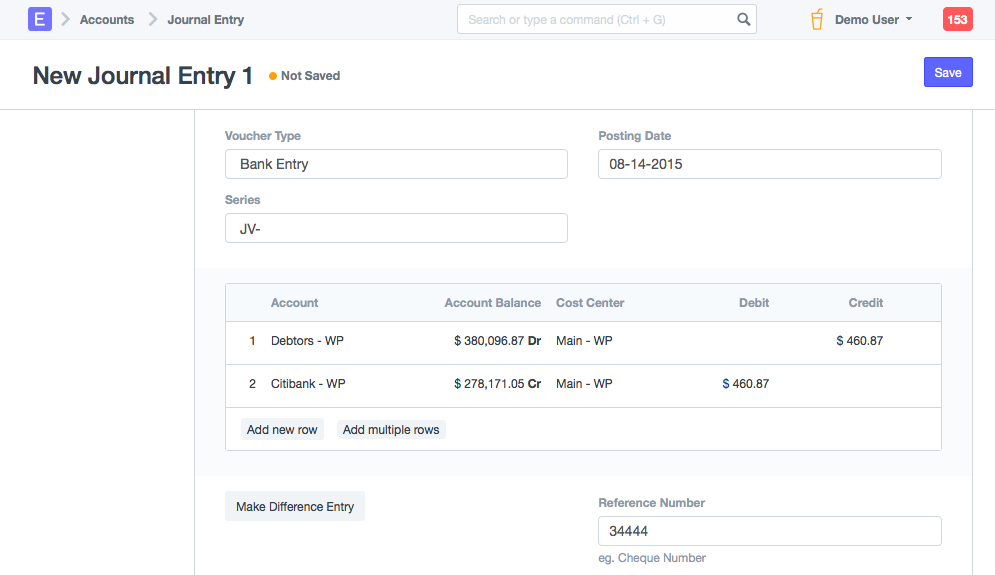Click Make Difference Entry button
Viewport: 995px width, 575px height.
295,507
